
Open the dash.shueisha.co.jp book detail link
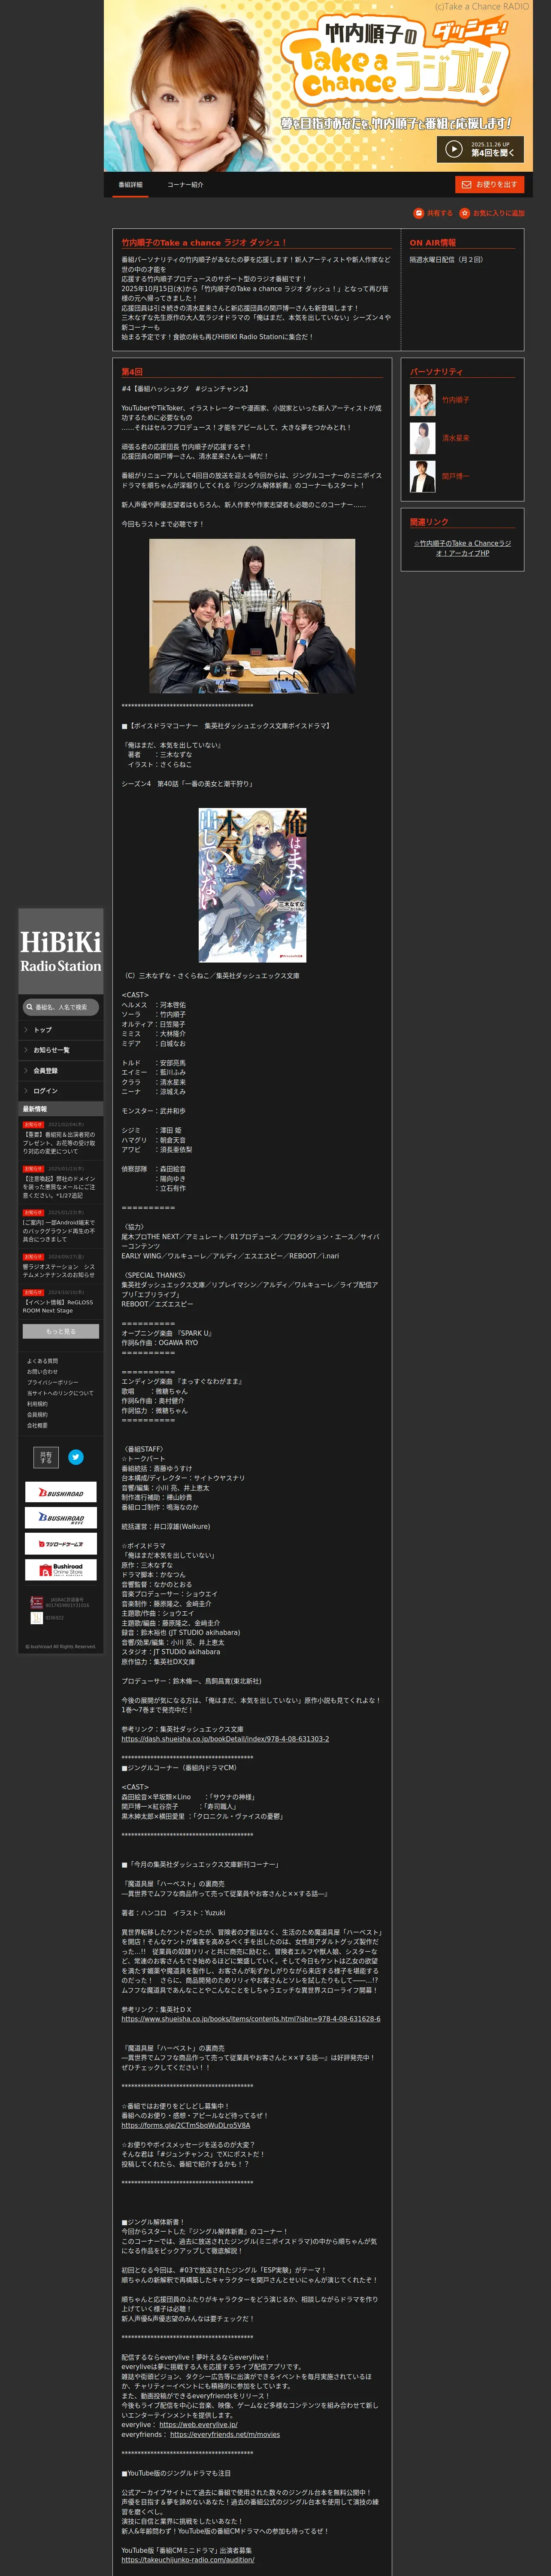(x=225, y=1739)
